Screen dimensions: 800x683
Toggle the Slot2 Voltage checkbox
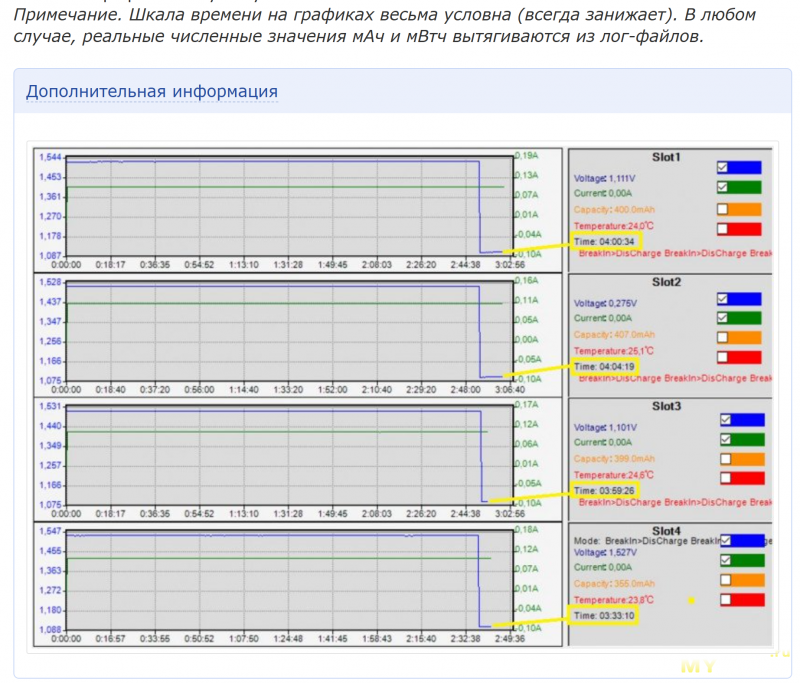pos(723,299)
